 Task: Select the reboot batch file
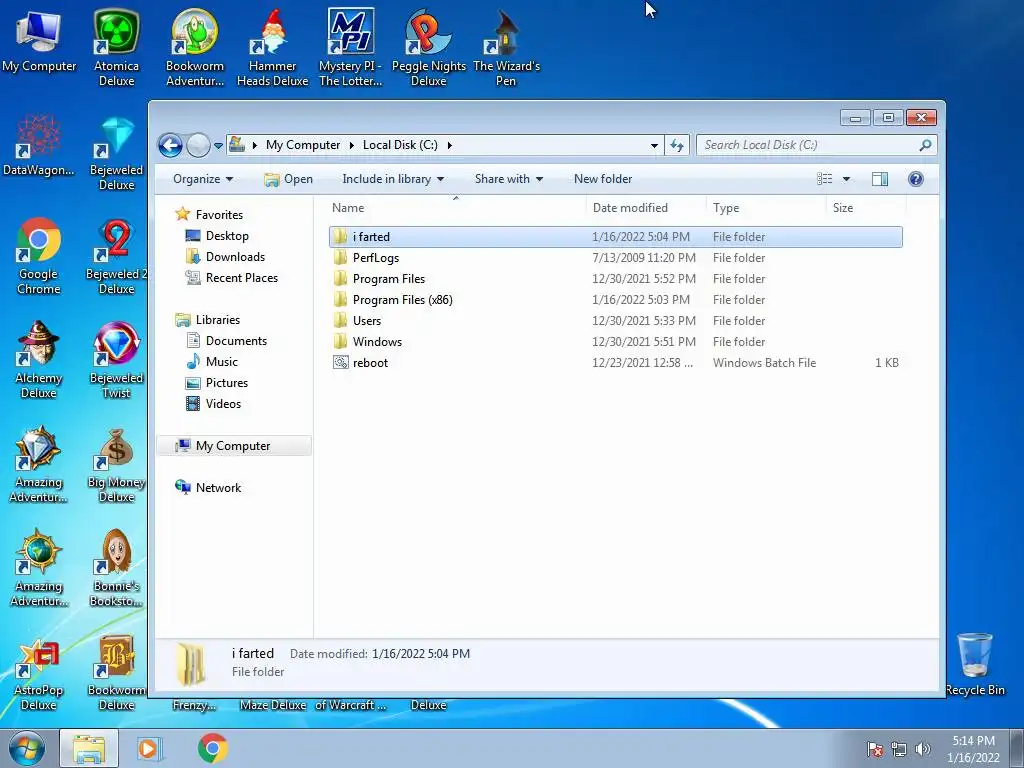click(616, 362)
